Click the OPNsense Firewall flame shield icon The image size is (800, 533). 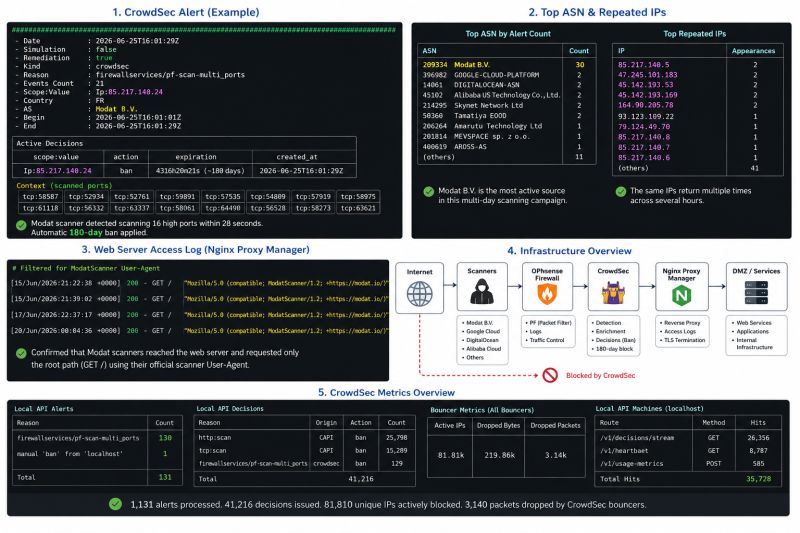[547, 294]
